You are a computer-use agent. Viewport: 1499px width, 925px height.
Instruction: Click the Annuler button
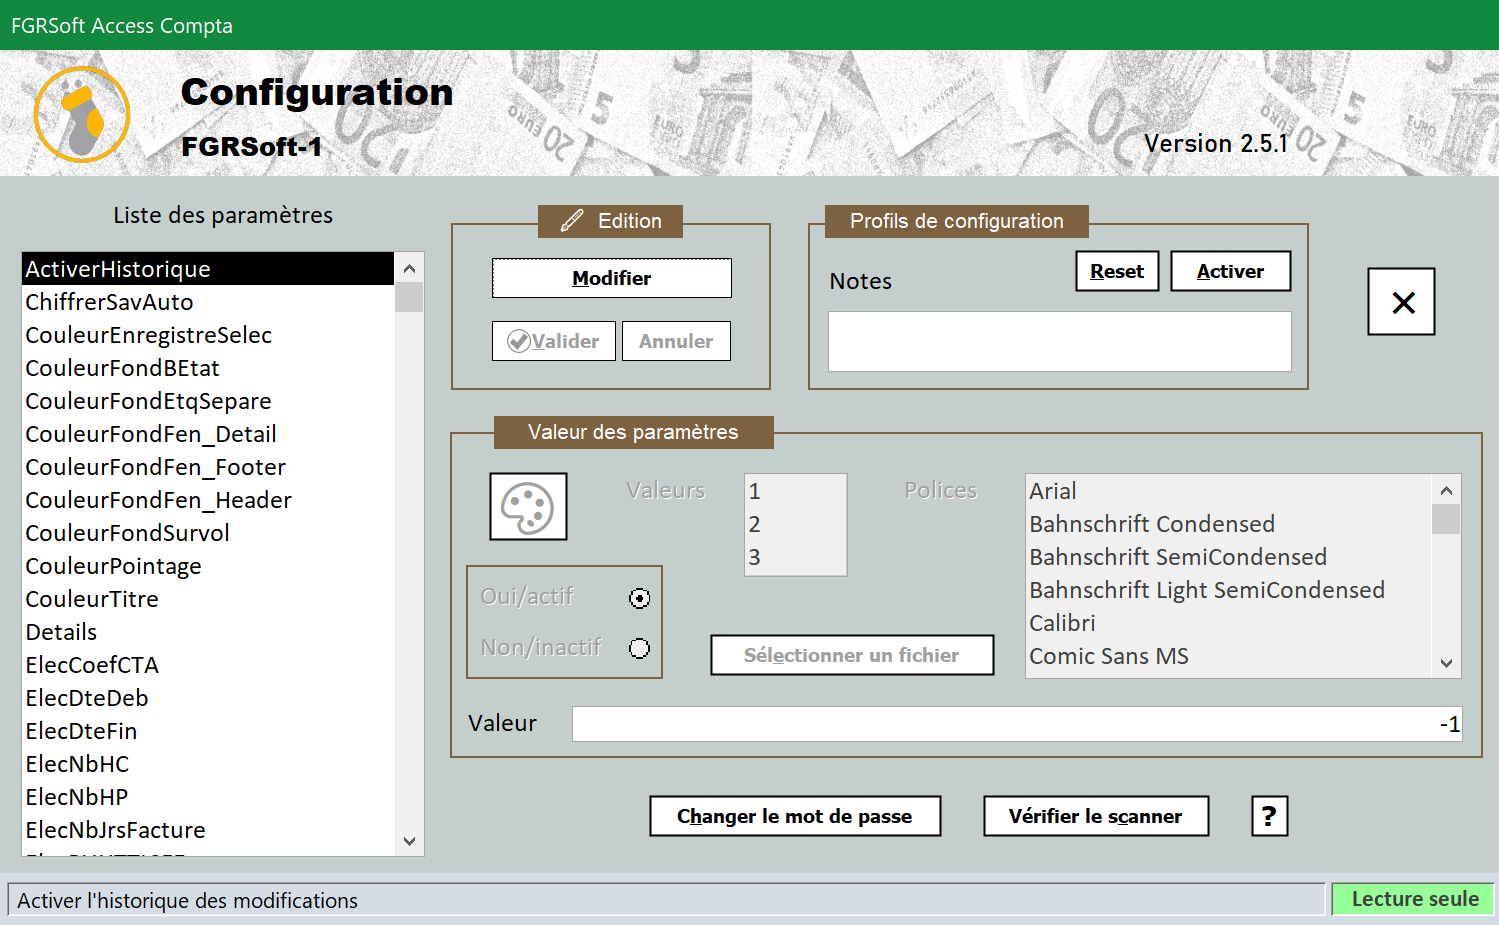click(676, 341)
